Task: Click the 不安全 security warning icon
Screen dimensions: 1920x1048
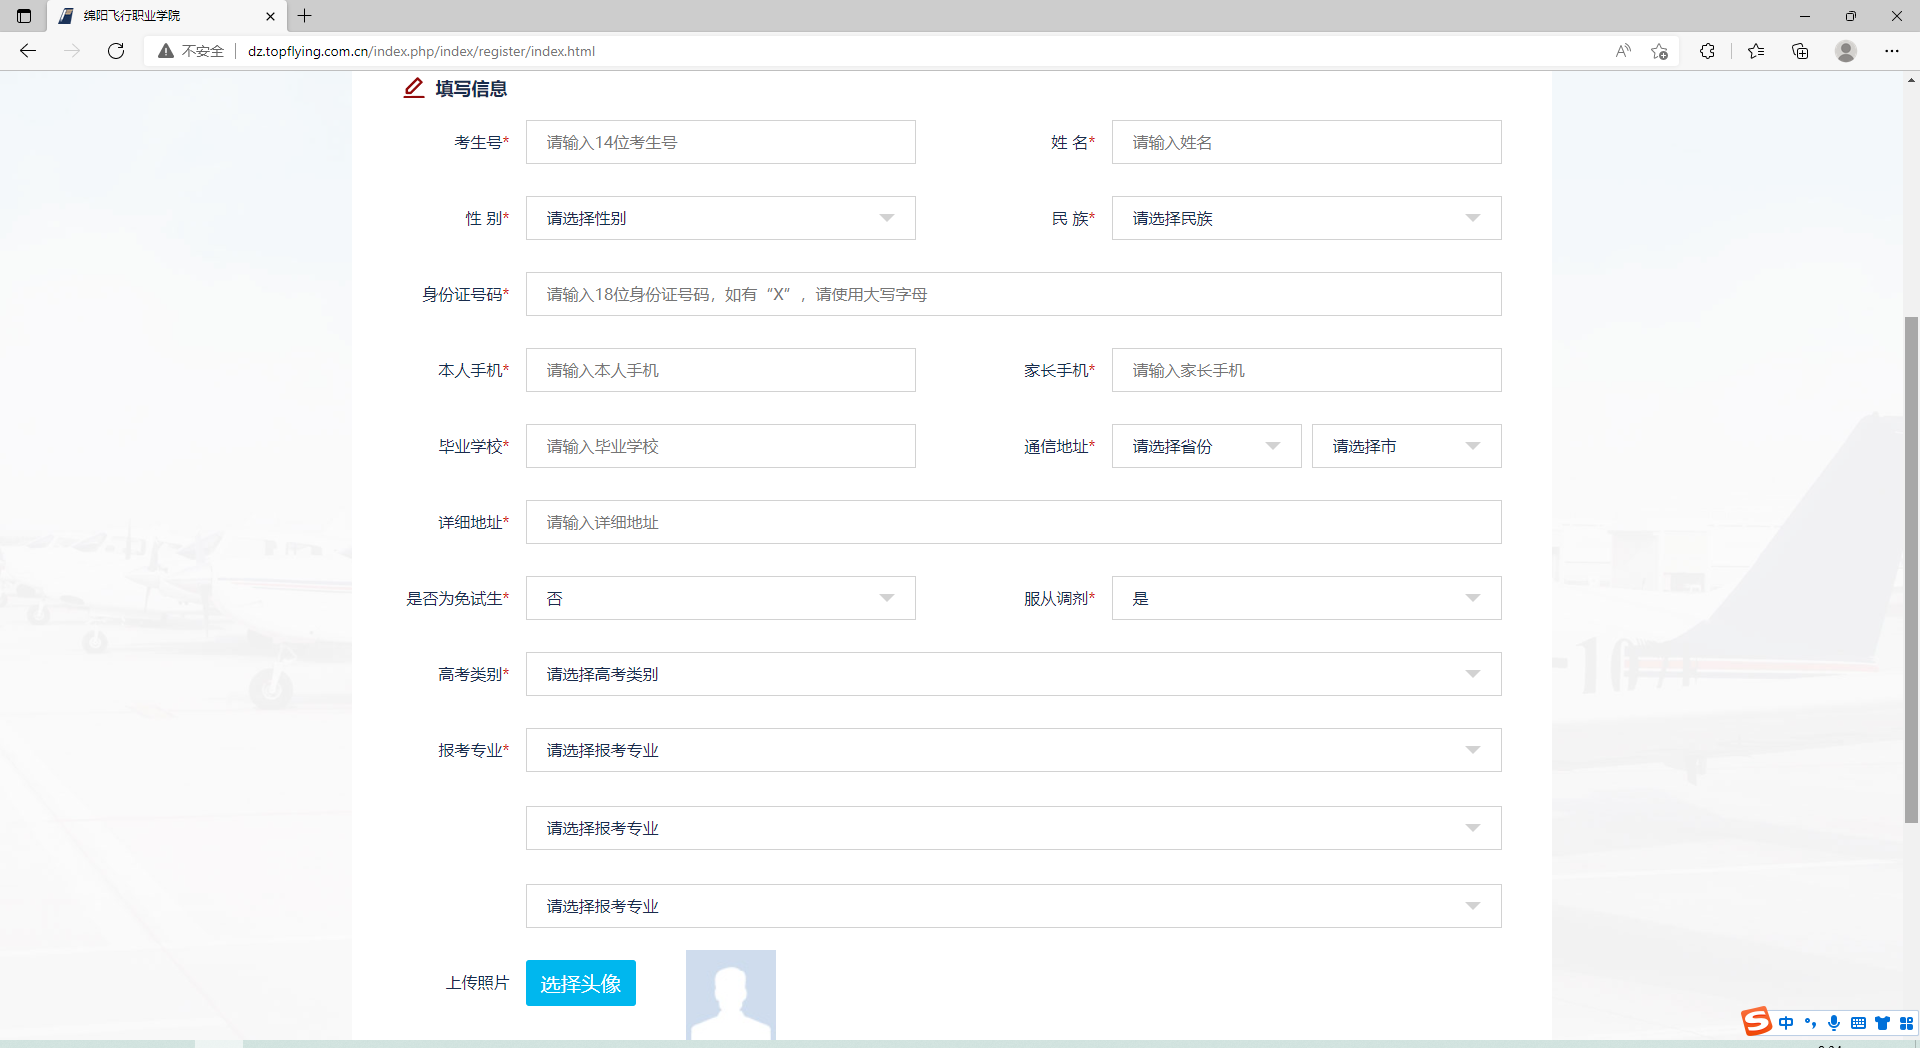Action: [x=166, y=51]
